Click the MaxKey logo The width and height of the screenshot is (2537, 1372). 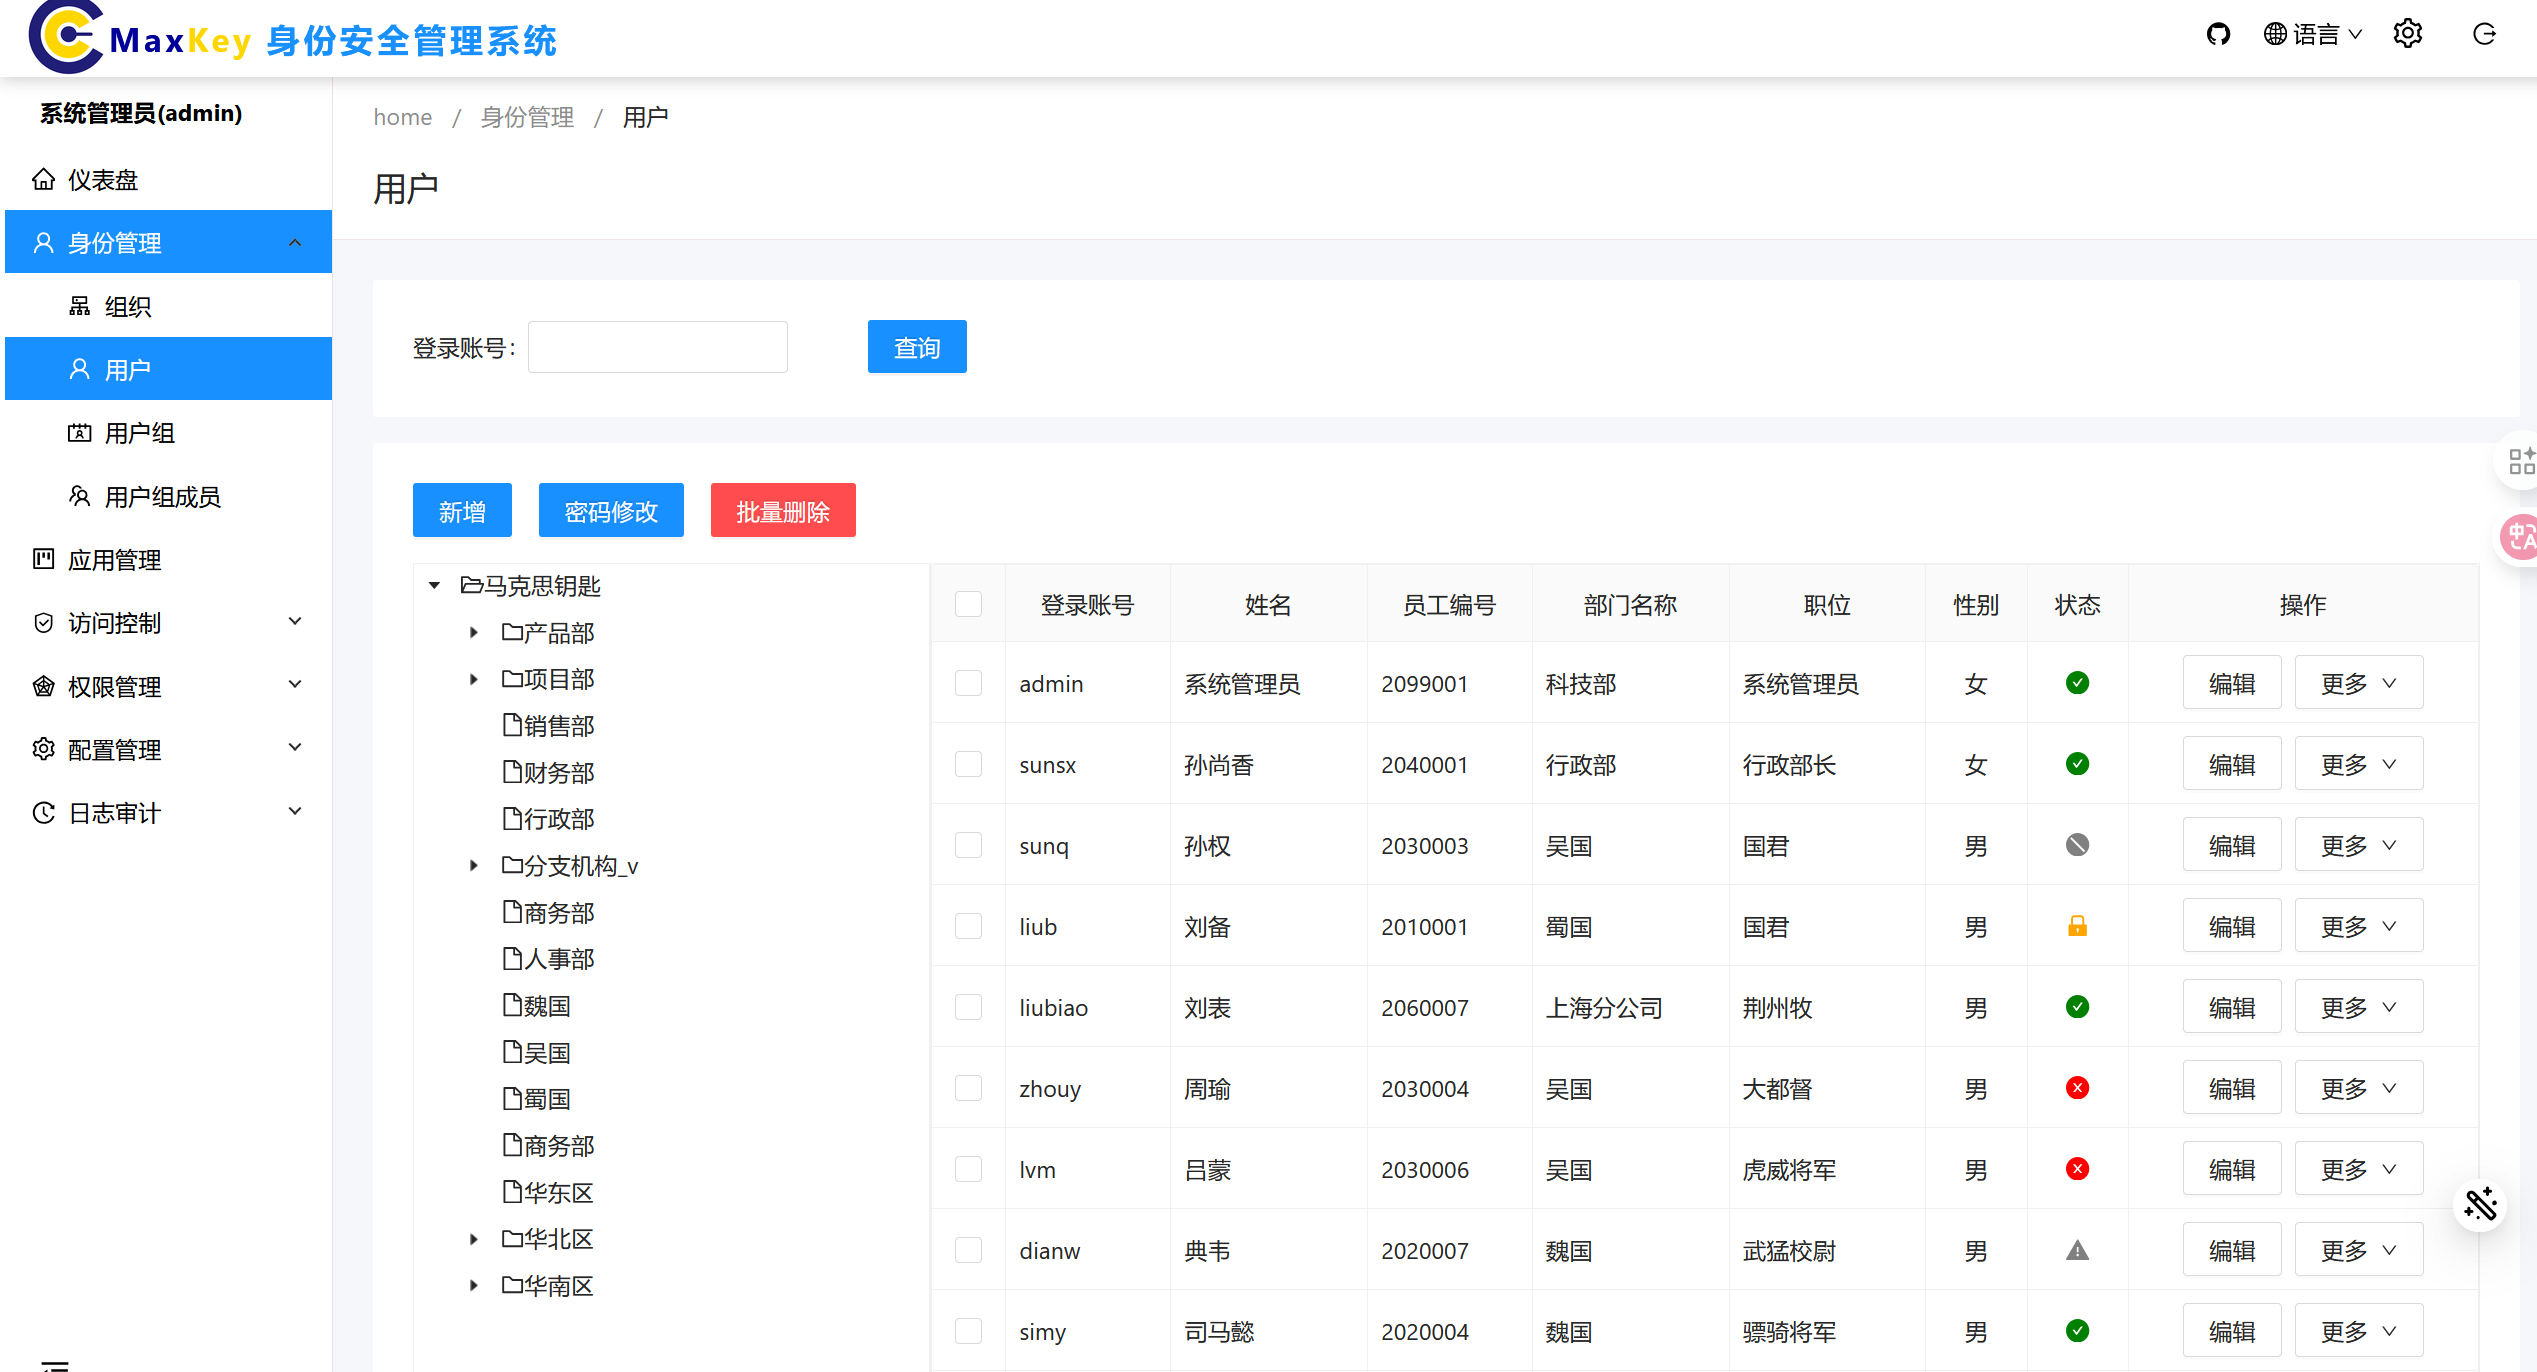[x=66, y=38]
